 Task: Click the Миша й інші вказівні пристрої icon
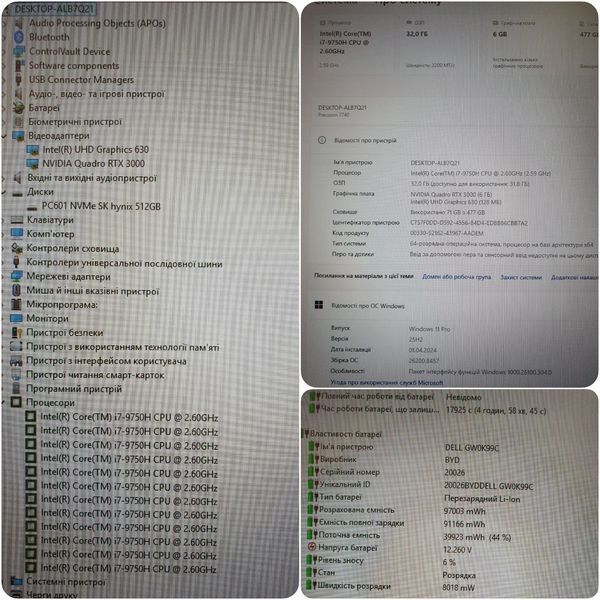(x=16, y=290)
